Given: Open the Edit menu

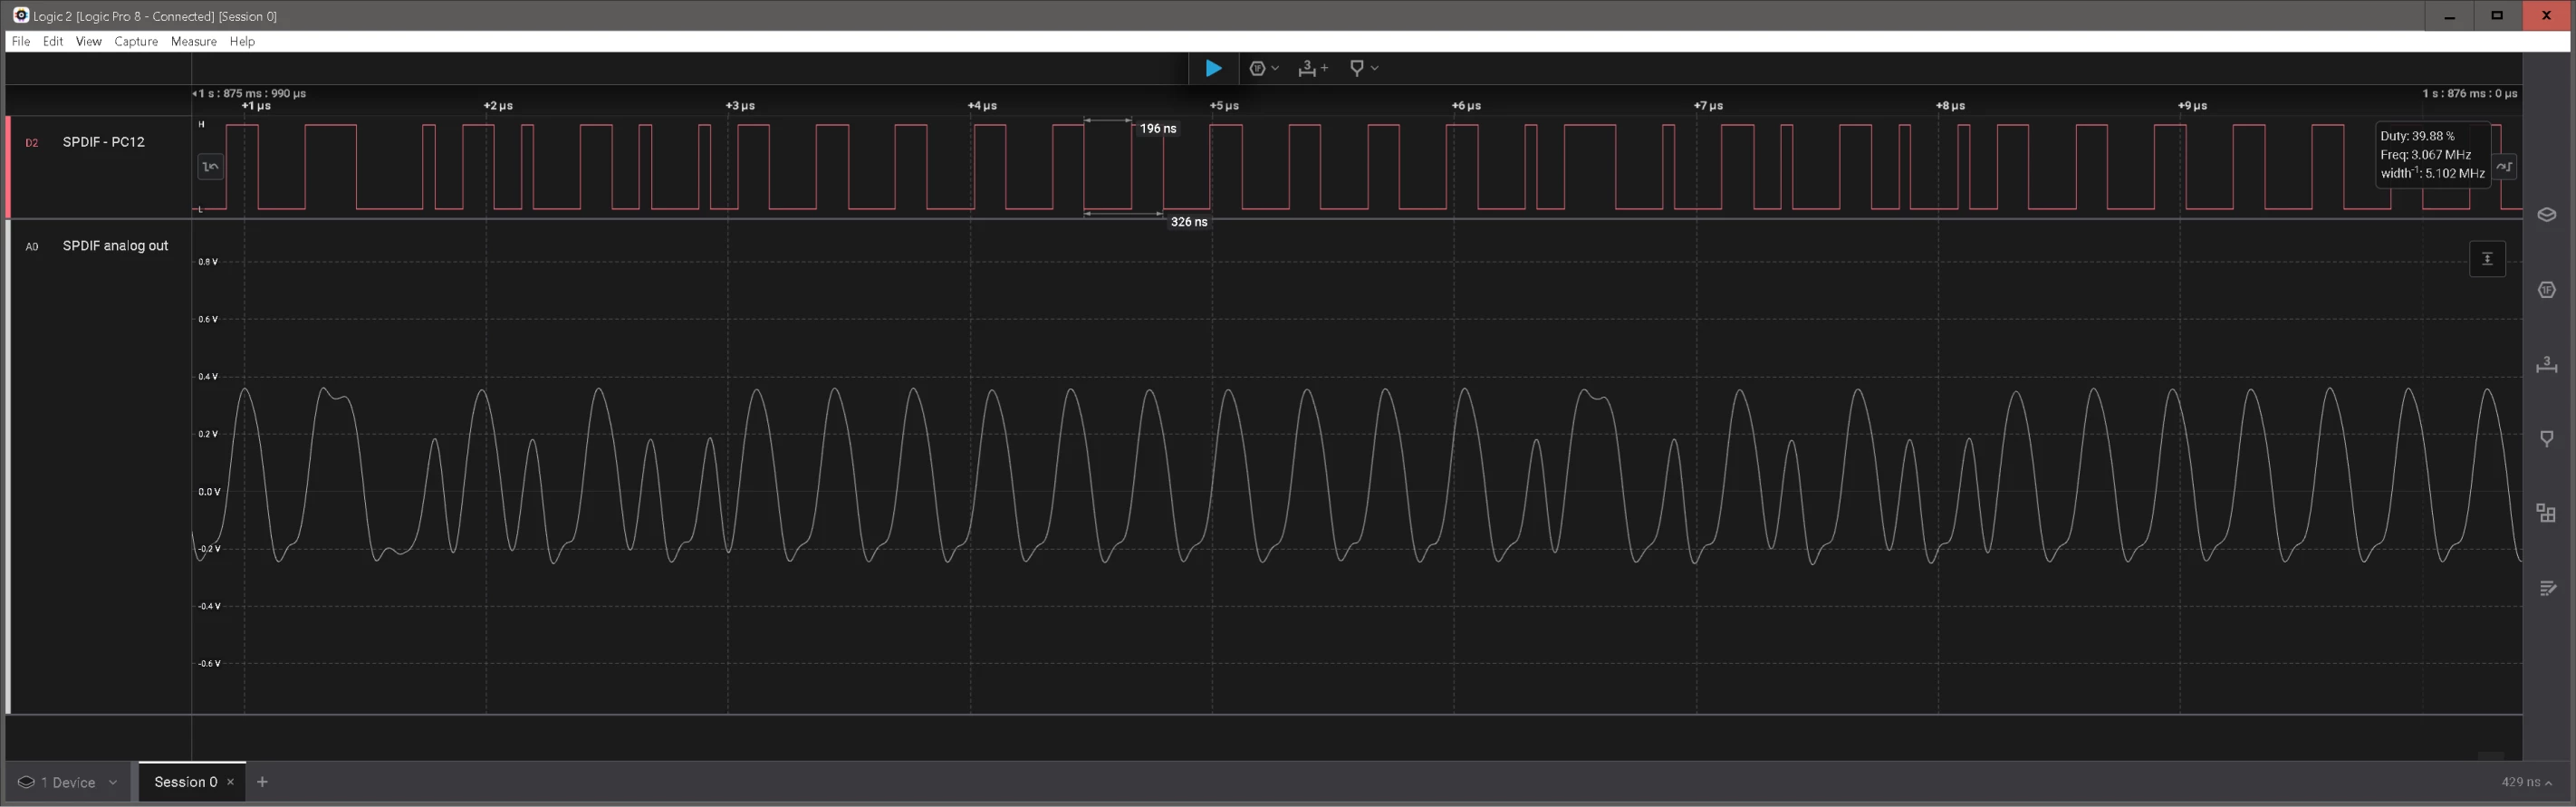Looking at the screenshot, I should click(53, 41).
